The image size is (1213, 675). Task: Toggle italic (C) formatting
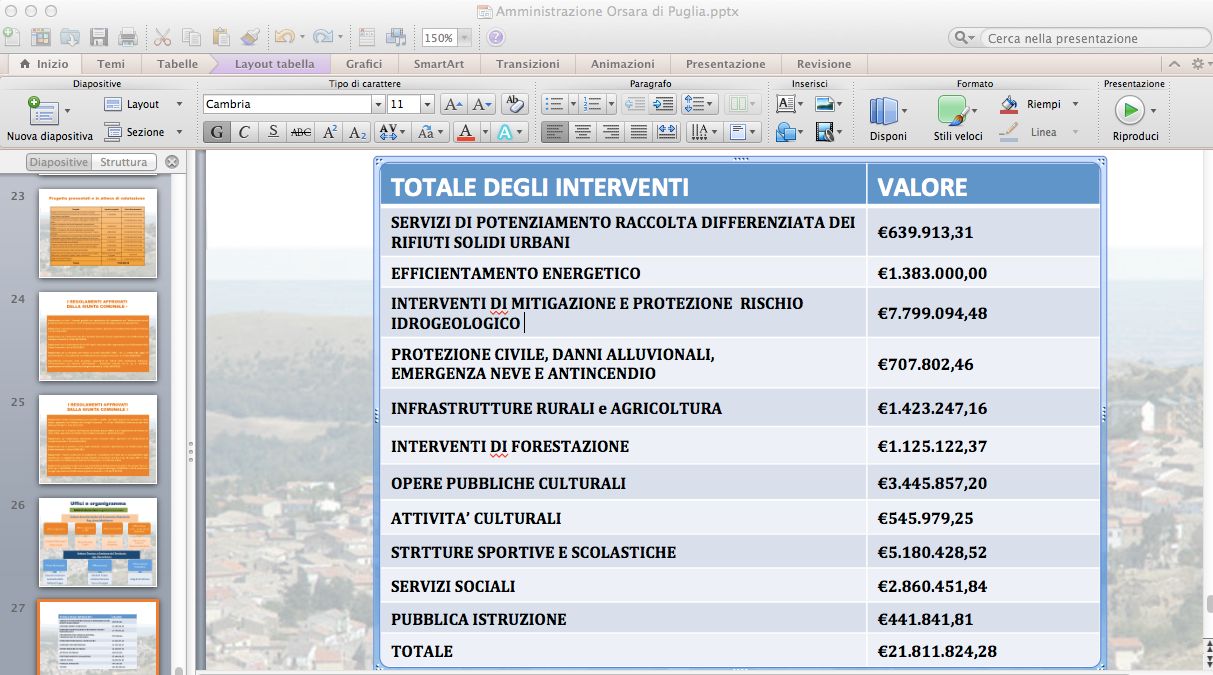point(244,132)
